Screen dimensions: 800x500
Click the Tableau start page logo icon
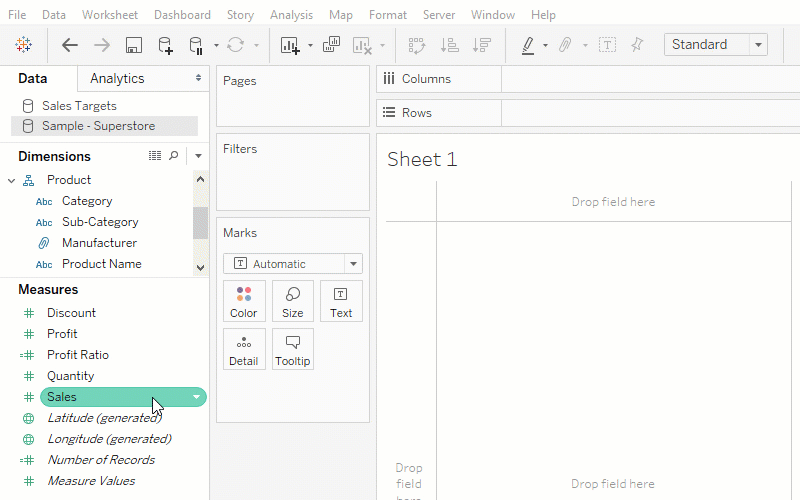tap(23, 45)
